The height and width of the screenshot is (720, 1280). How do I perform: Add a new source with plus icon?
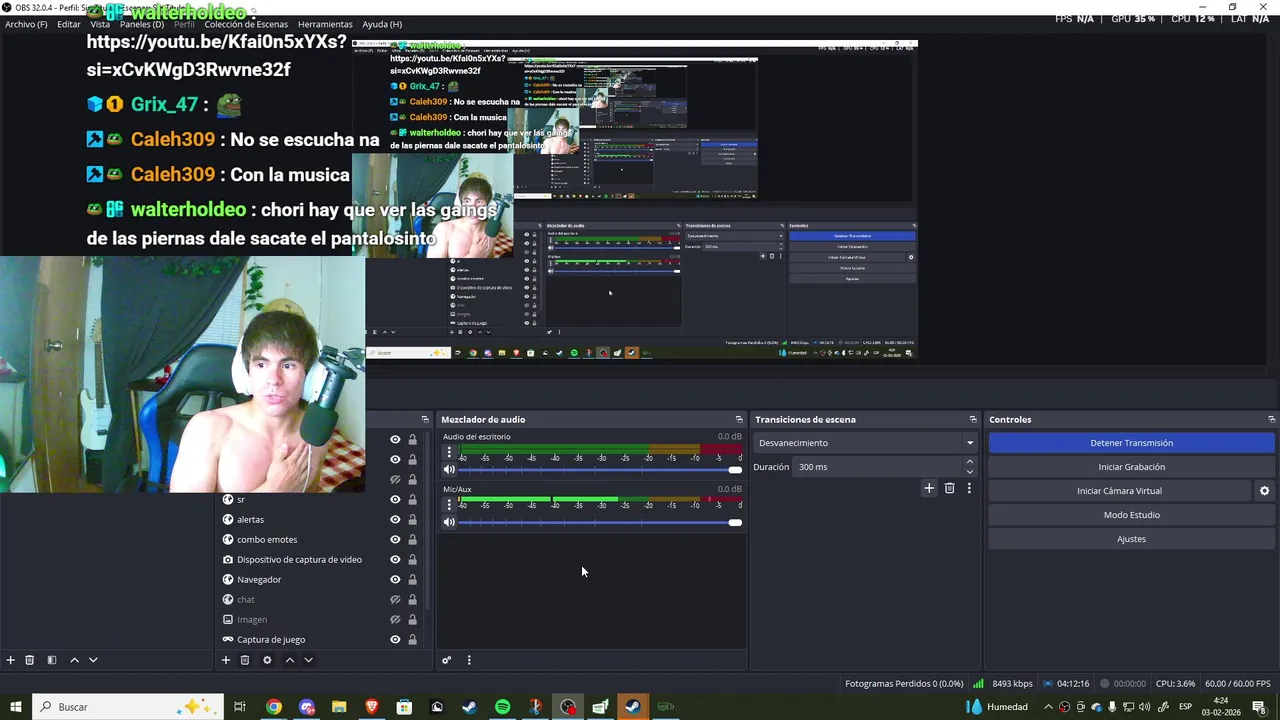tap(226, 660)
